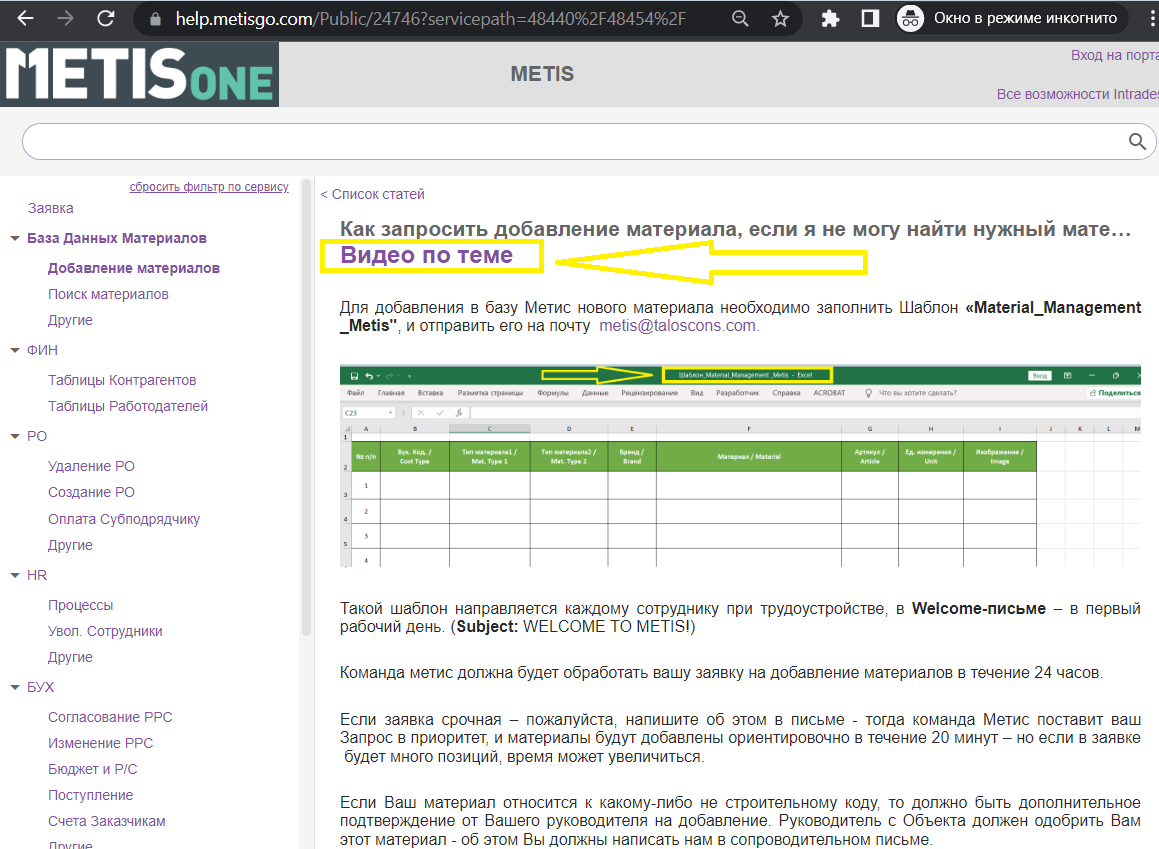Open Другие under База Данных Материалов

pos(70,320)
